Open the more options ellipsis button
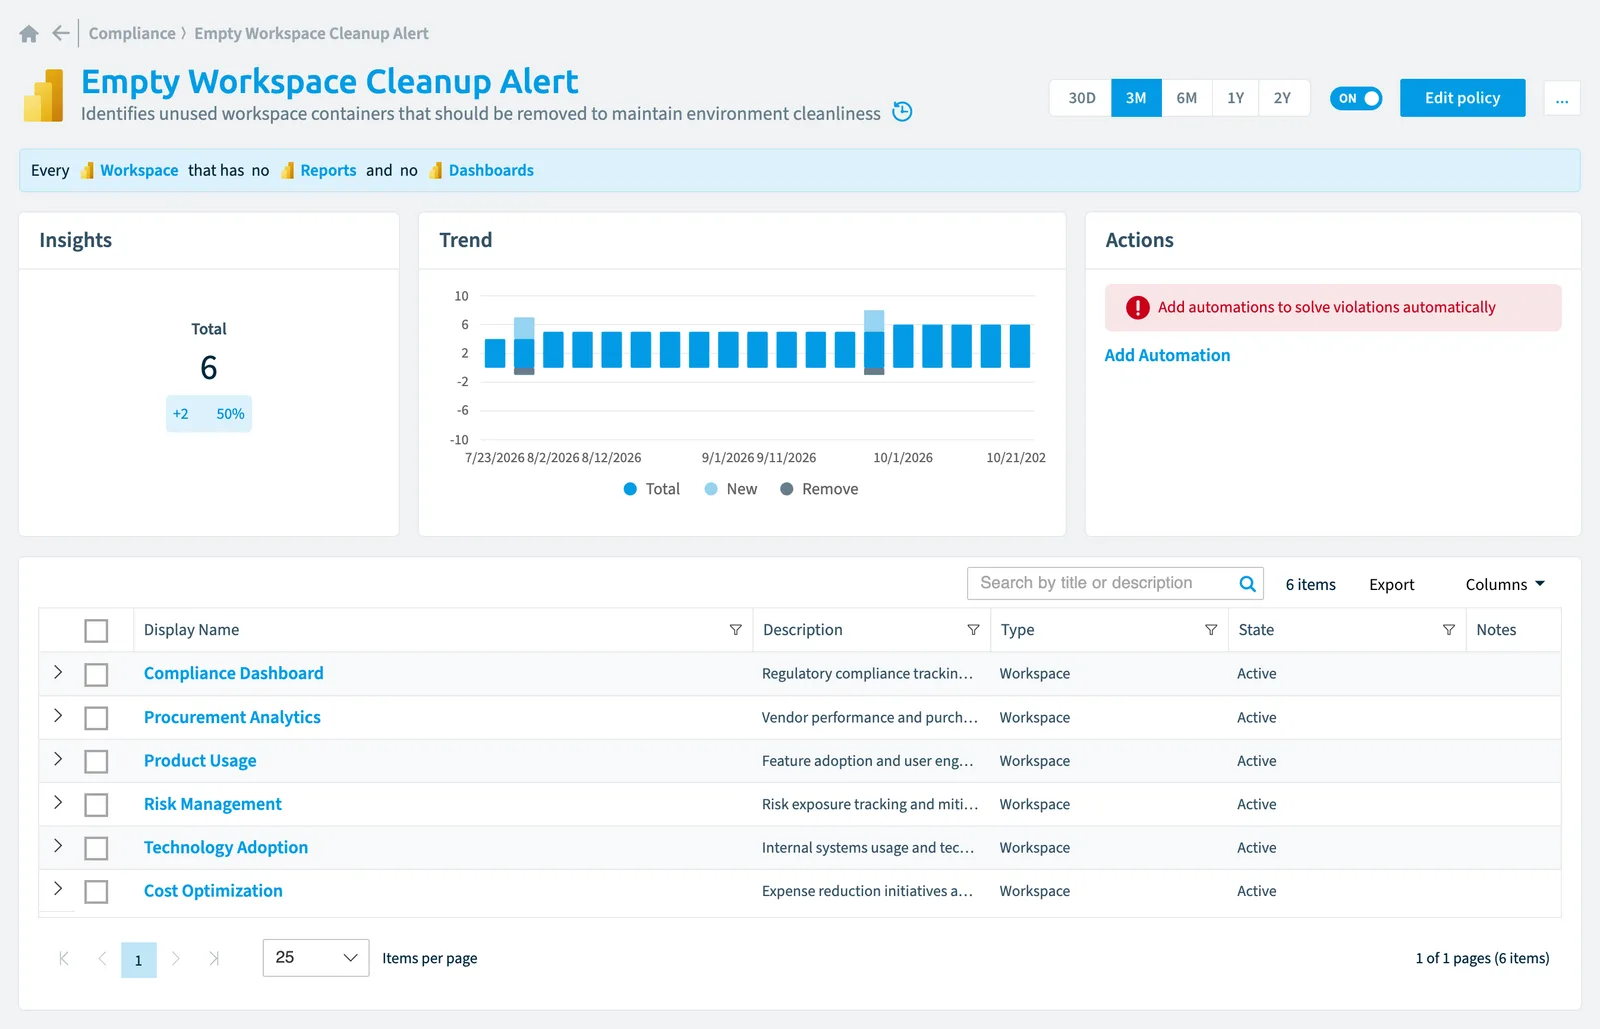 [1562, 98]
